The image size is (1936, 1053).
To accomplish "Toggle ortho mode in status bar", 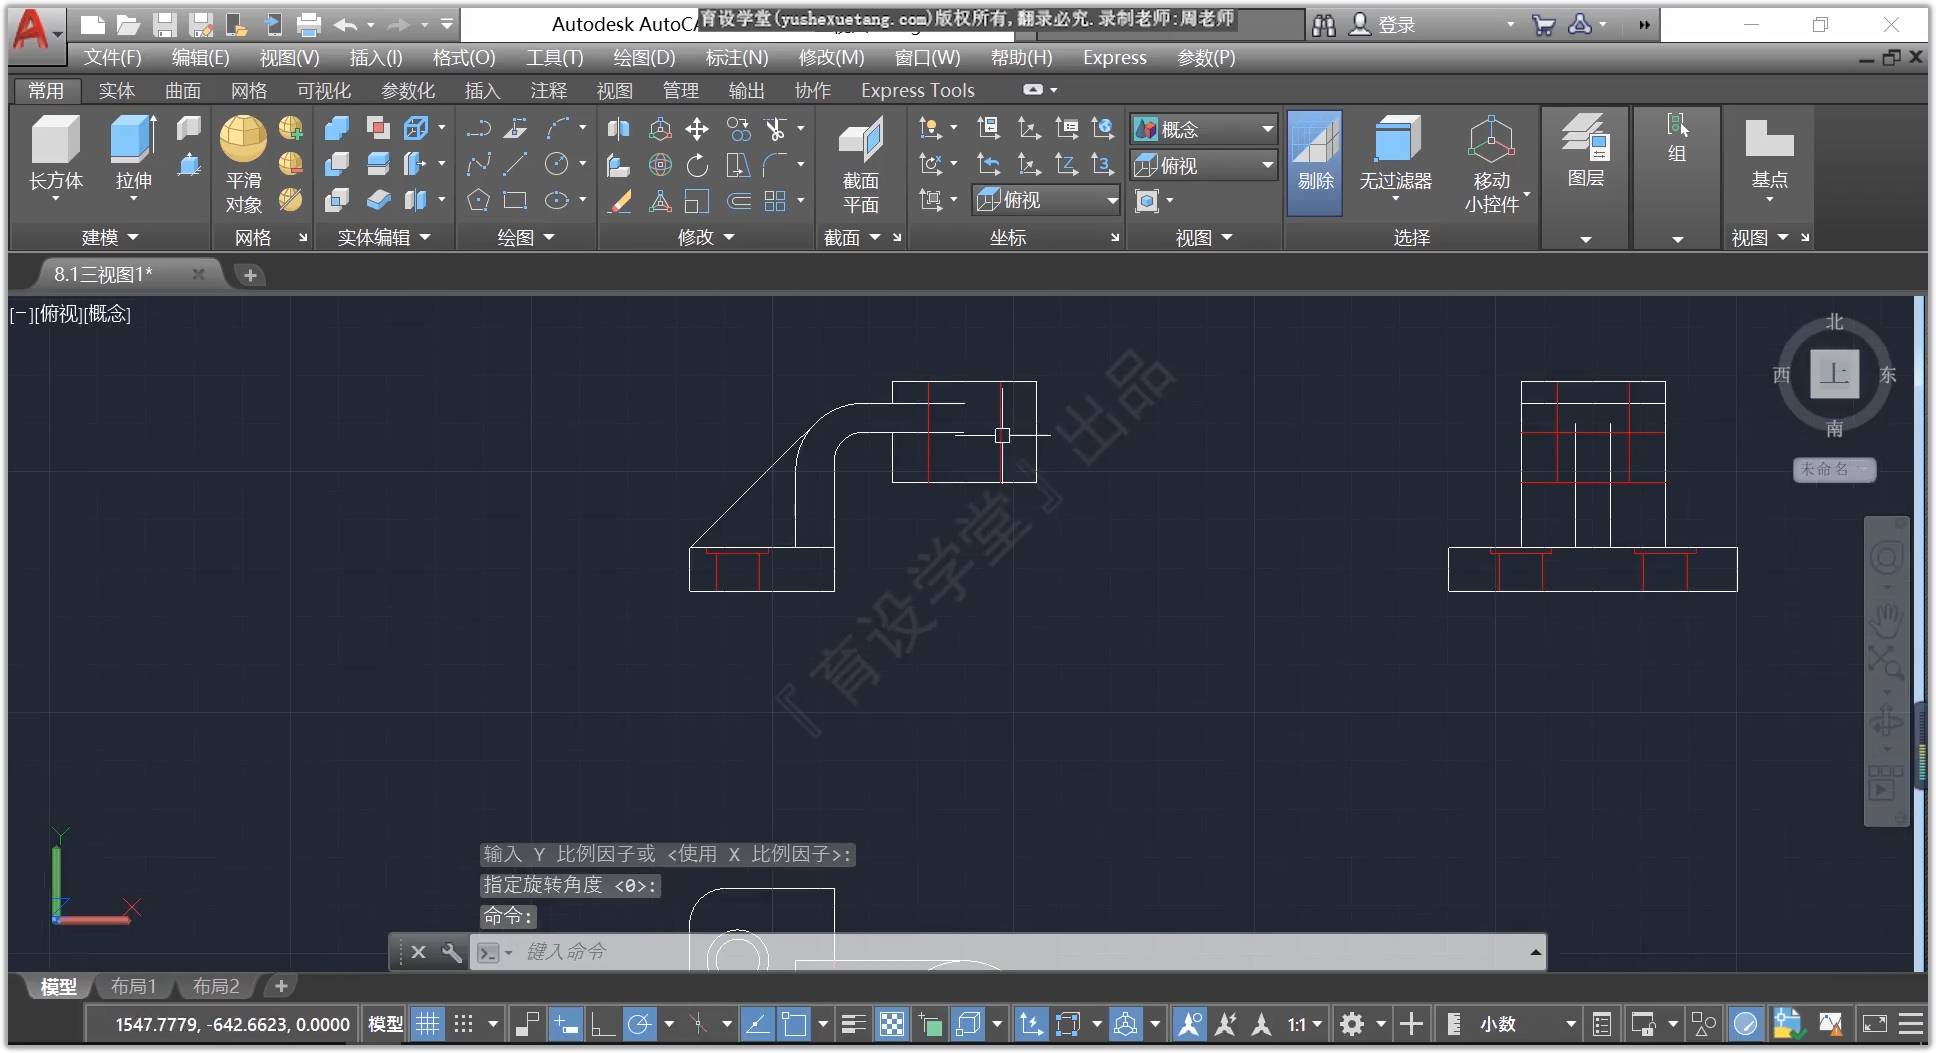I will tap(602, 1024).
